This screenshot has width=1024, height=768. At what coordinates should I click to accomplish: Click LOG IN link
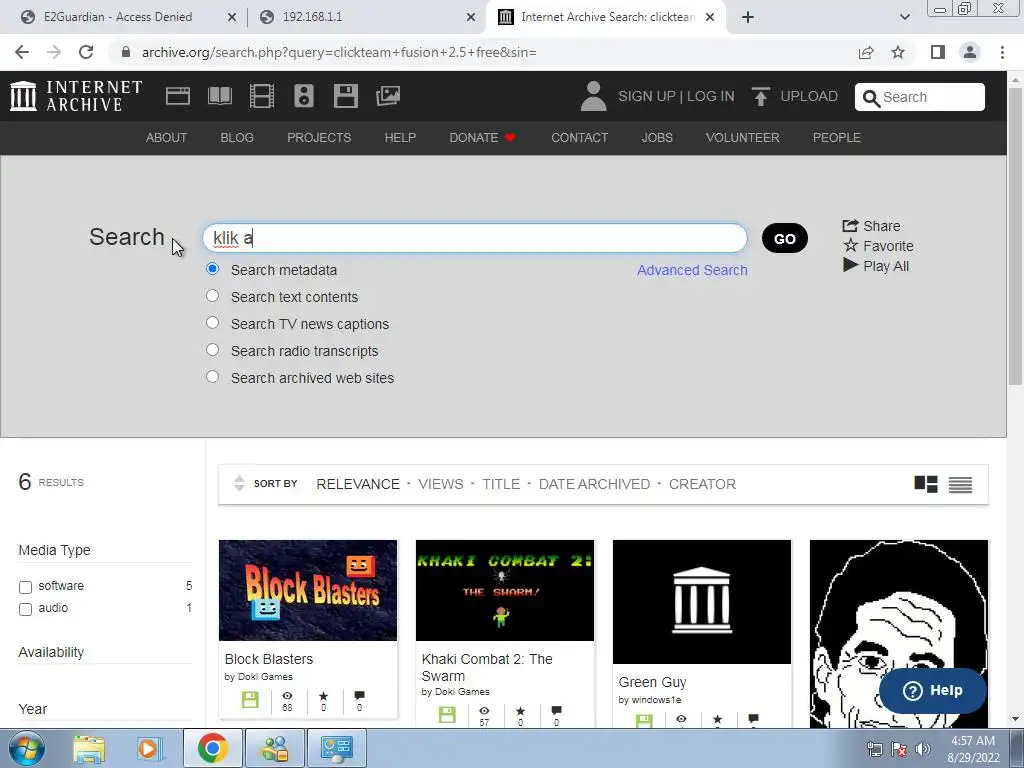[711, 97]
